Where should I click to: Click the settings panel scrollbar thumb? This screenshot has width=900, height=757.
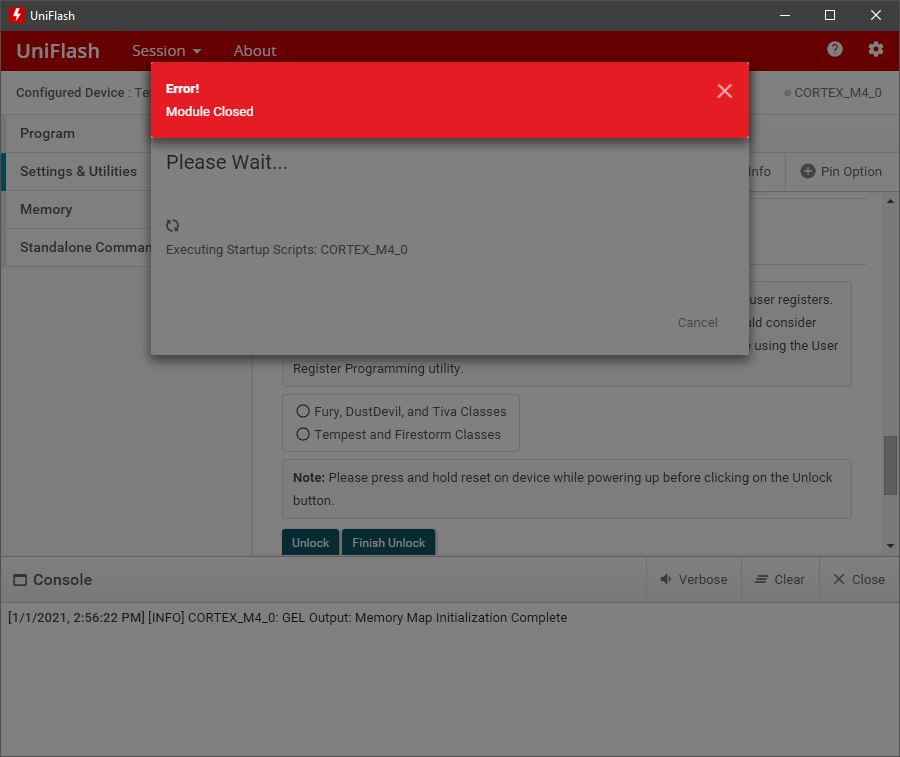click(890, 465)
